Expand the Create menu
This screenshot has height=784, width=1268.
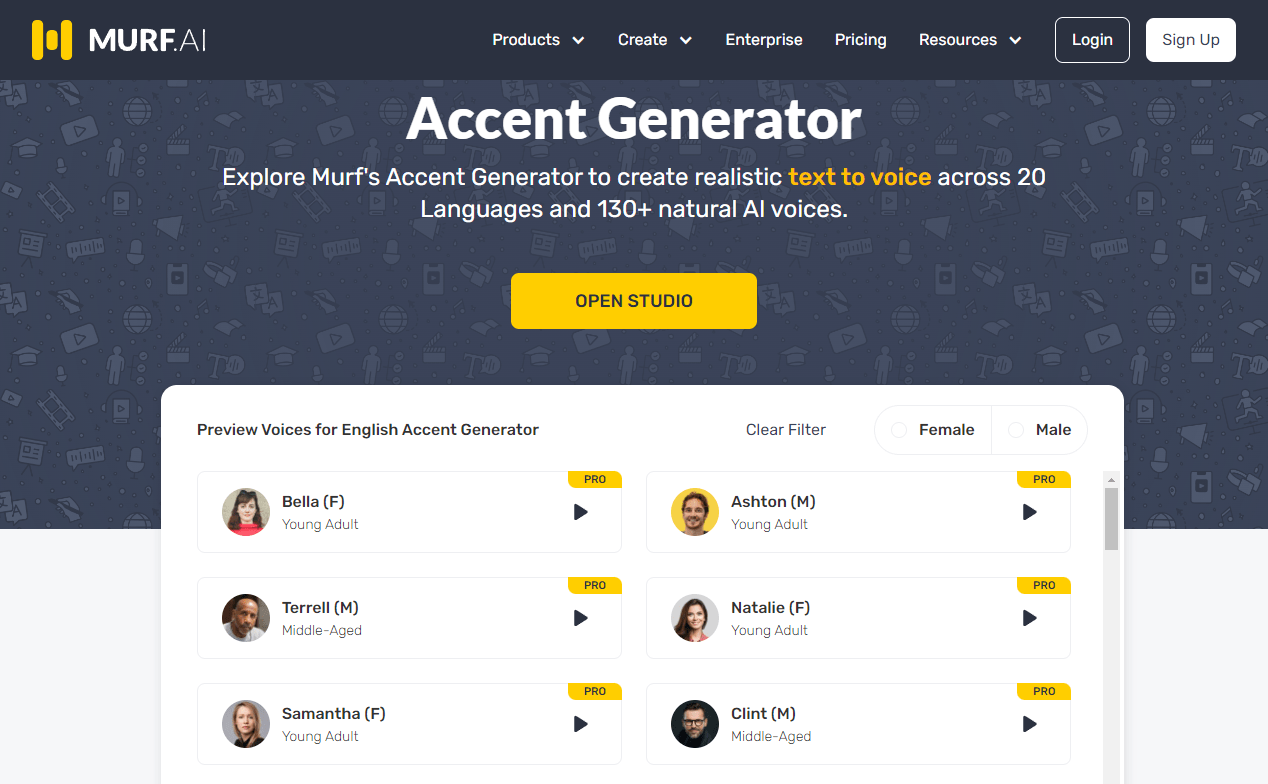654,40
